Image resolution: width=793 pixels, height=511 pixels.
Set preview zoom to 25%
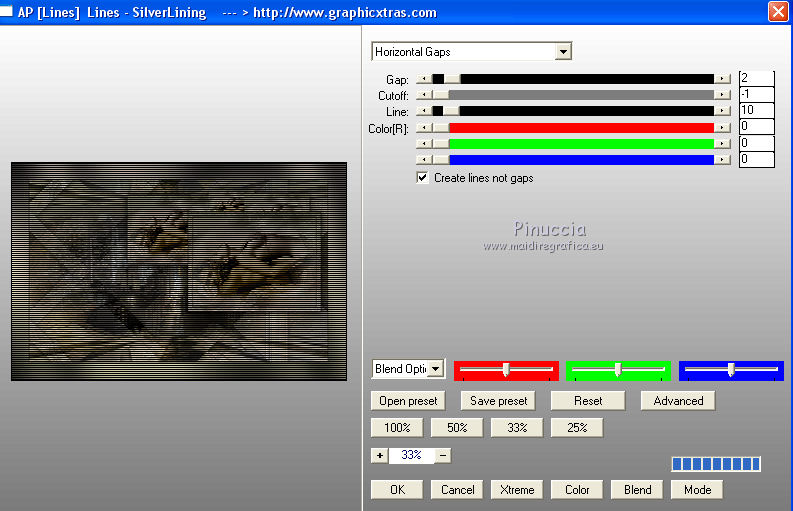click(x=577, y=428)
